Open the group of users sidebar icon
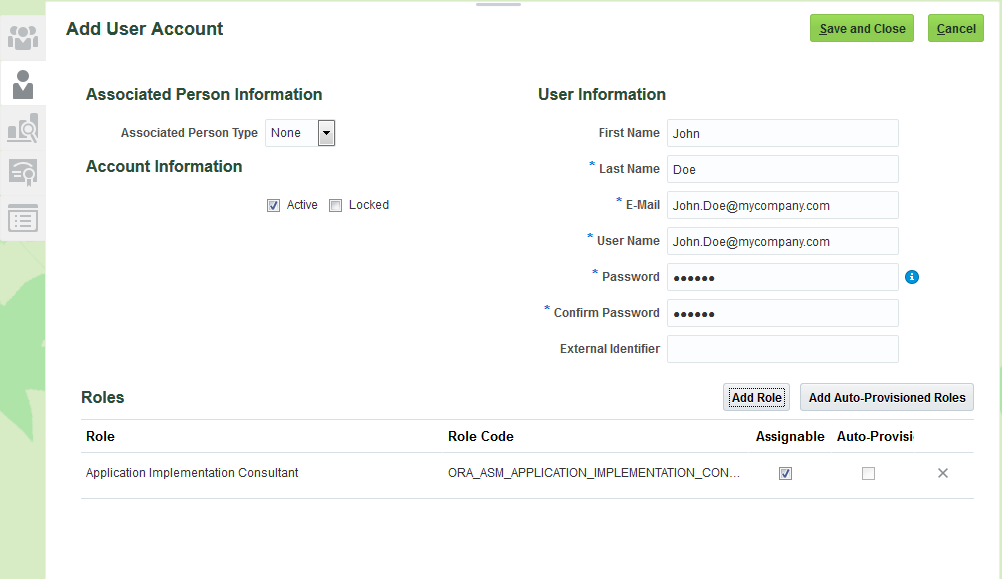 pyautogui.click(x=22, y=38)
